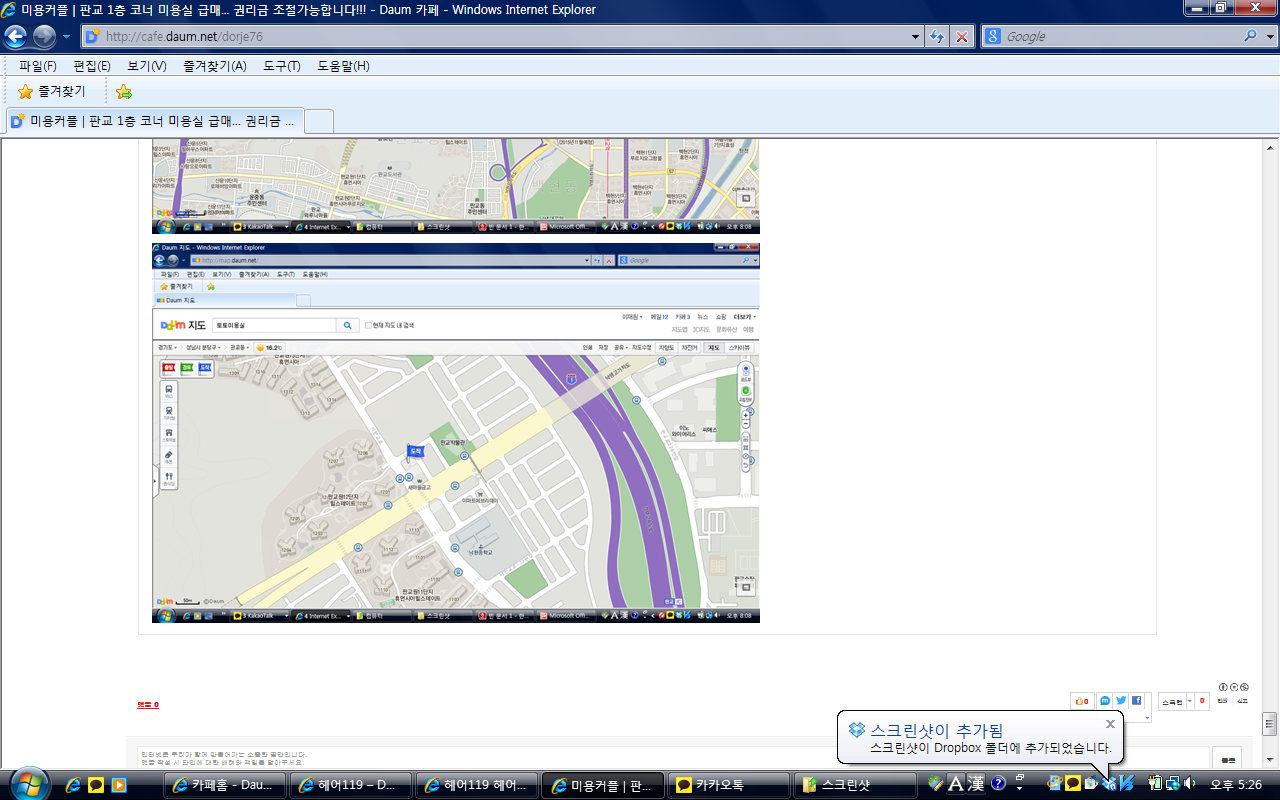
Task: Expand the address bar URL dropdown
Action: [917, 36]
